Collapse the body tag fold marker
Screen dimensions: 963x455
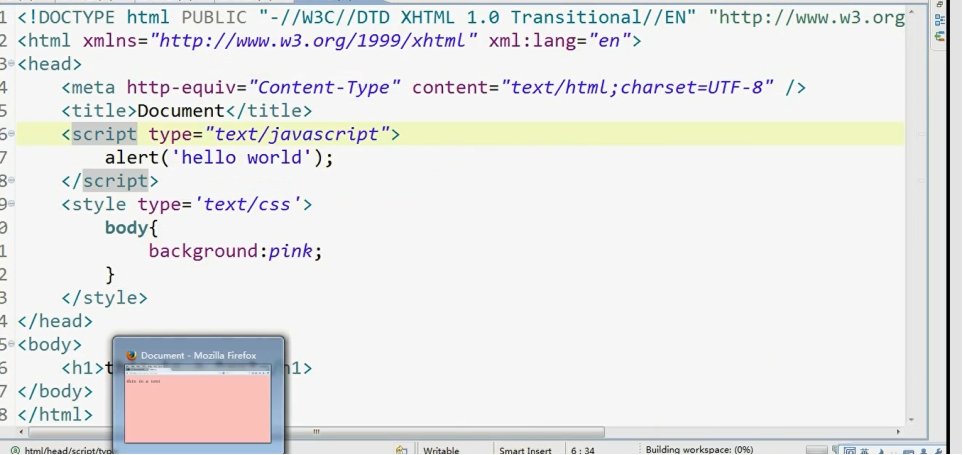11,344
